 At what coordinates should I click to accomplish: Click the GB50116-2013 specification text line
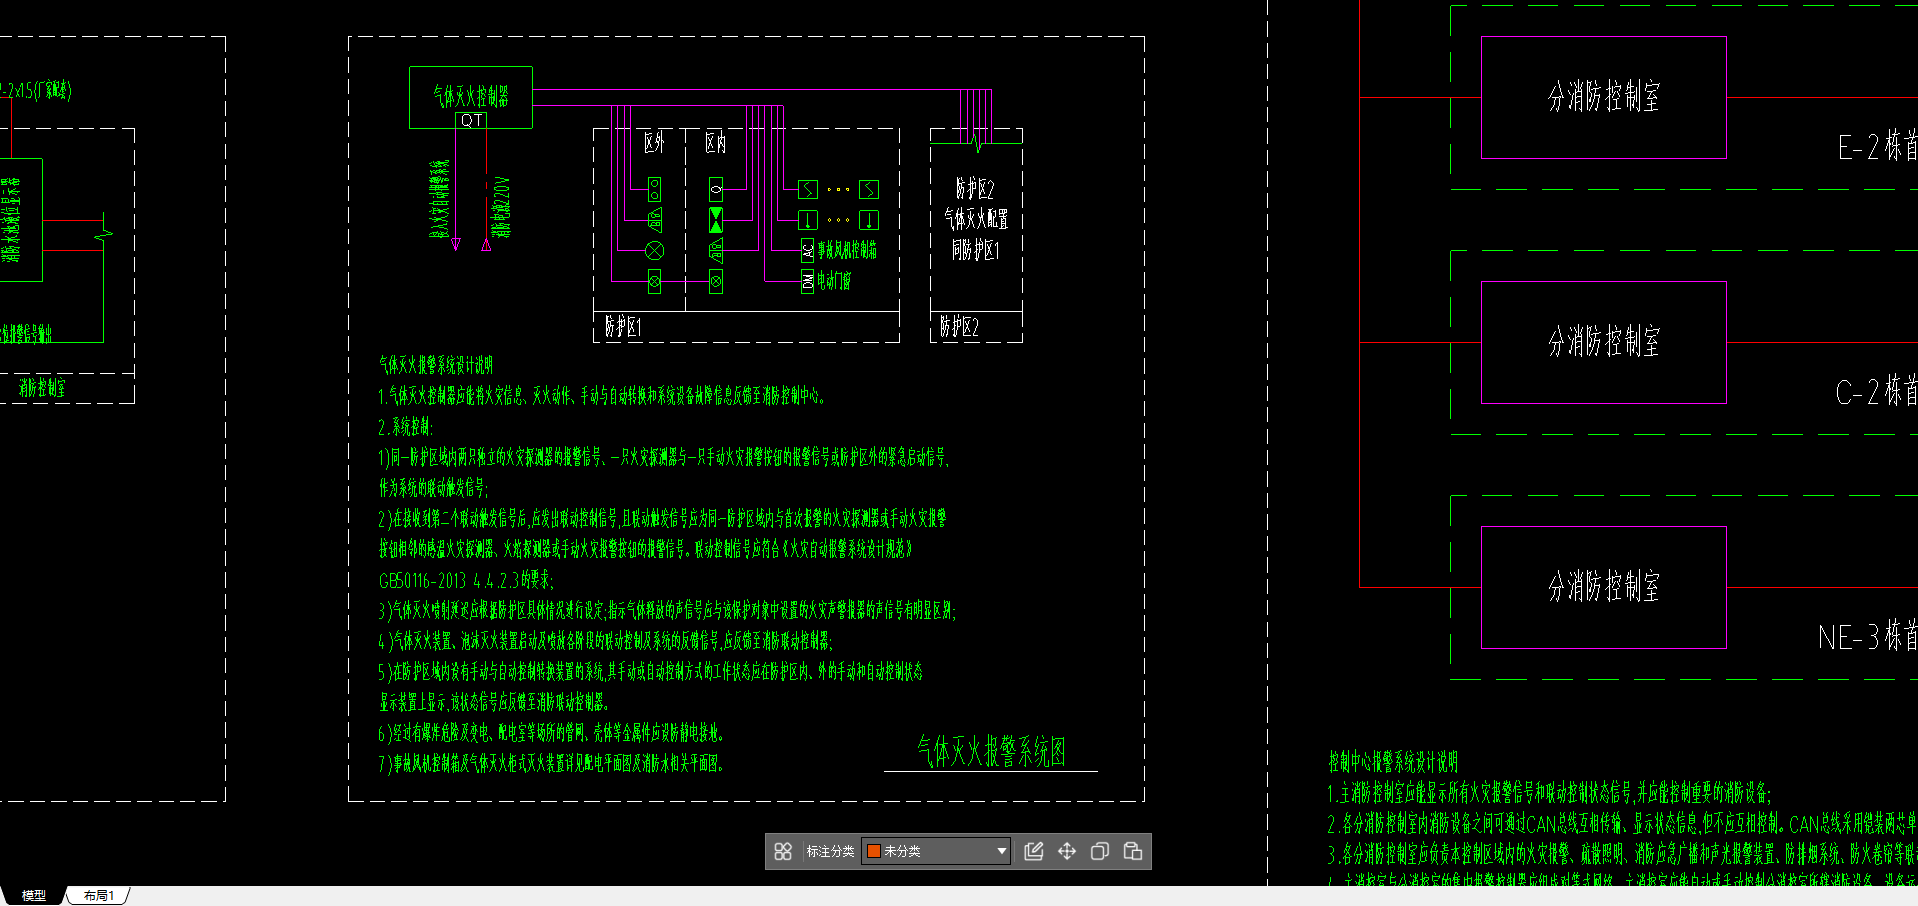coord(466,580)
